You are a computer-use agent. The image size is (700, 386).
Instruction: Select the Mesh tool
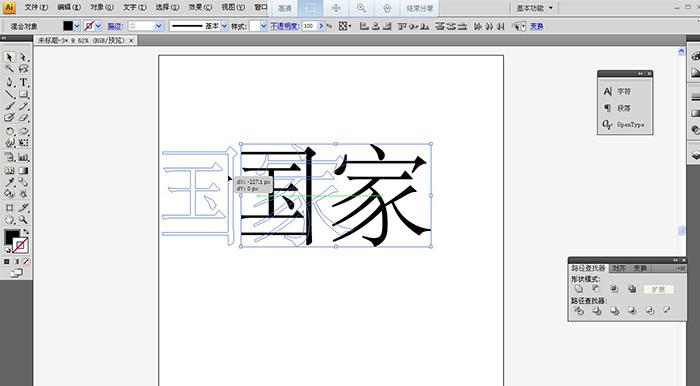(x=9, y=170)
